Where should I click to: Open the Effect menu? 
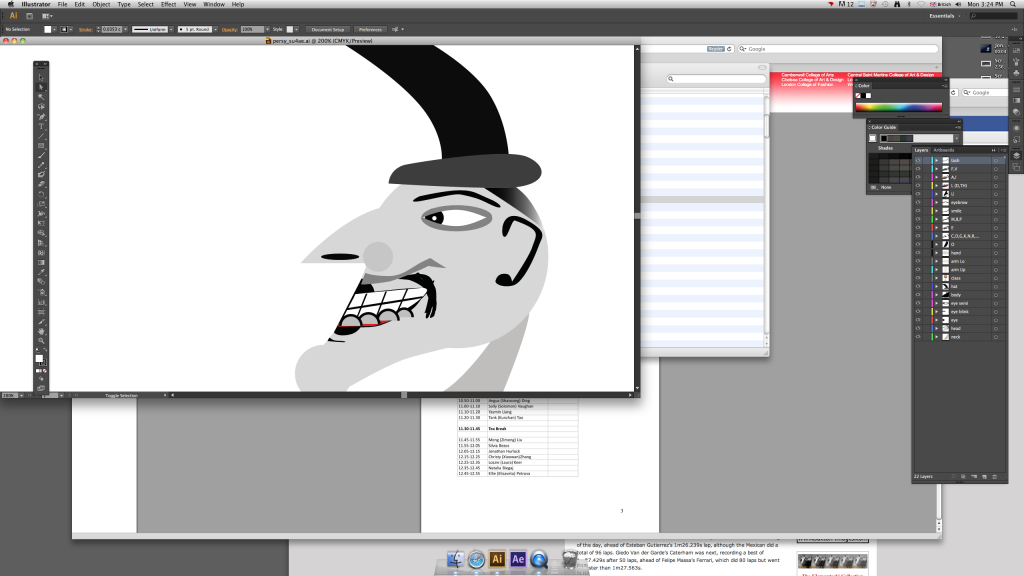click(x=166, y=5)
